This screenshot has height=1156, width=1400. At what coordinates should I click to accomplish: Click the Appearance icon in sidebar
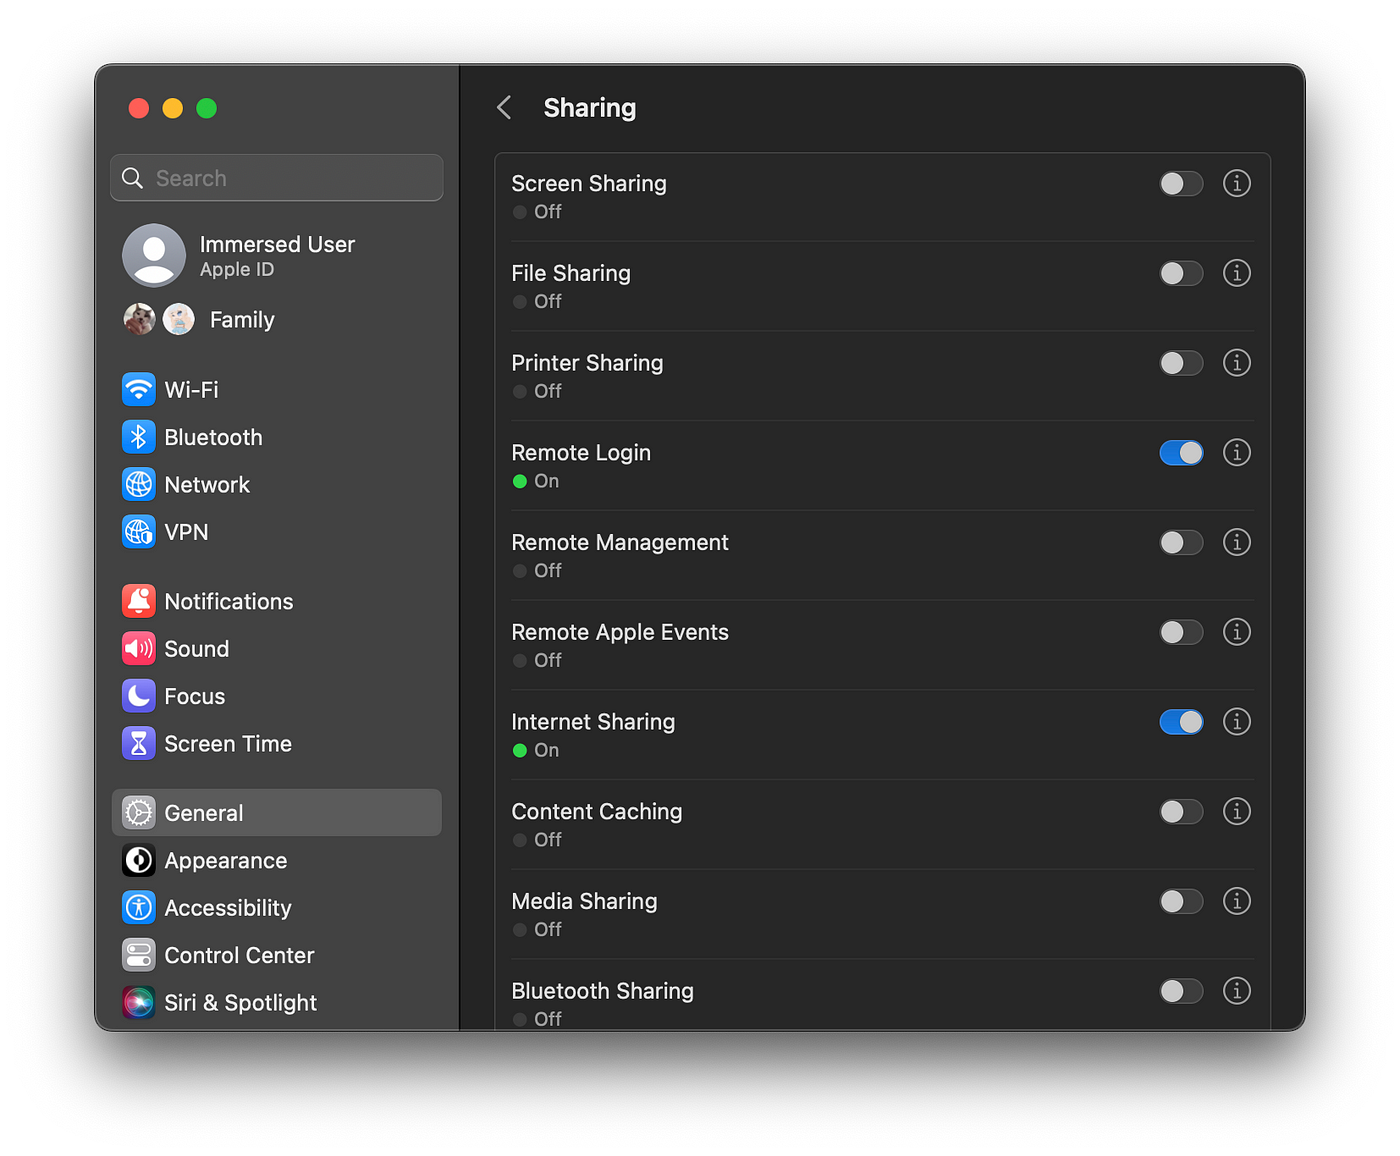tap(139, 860)
